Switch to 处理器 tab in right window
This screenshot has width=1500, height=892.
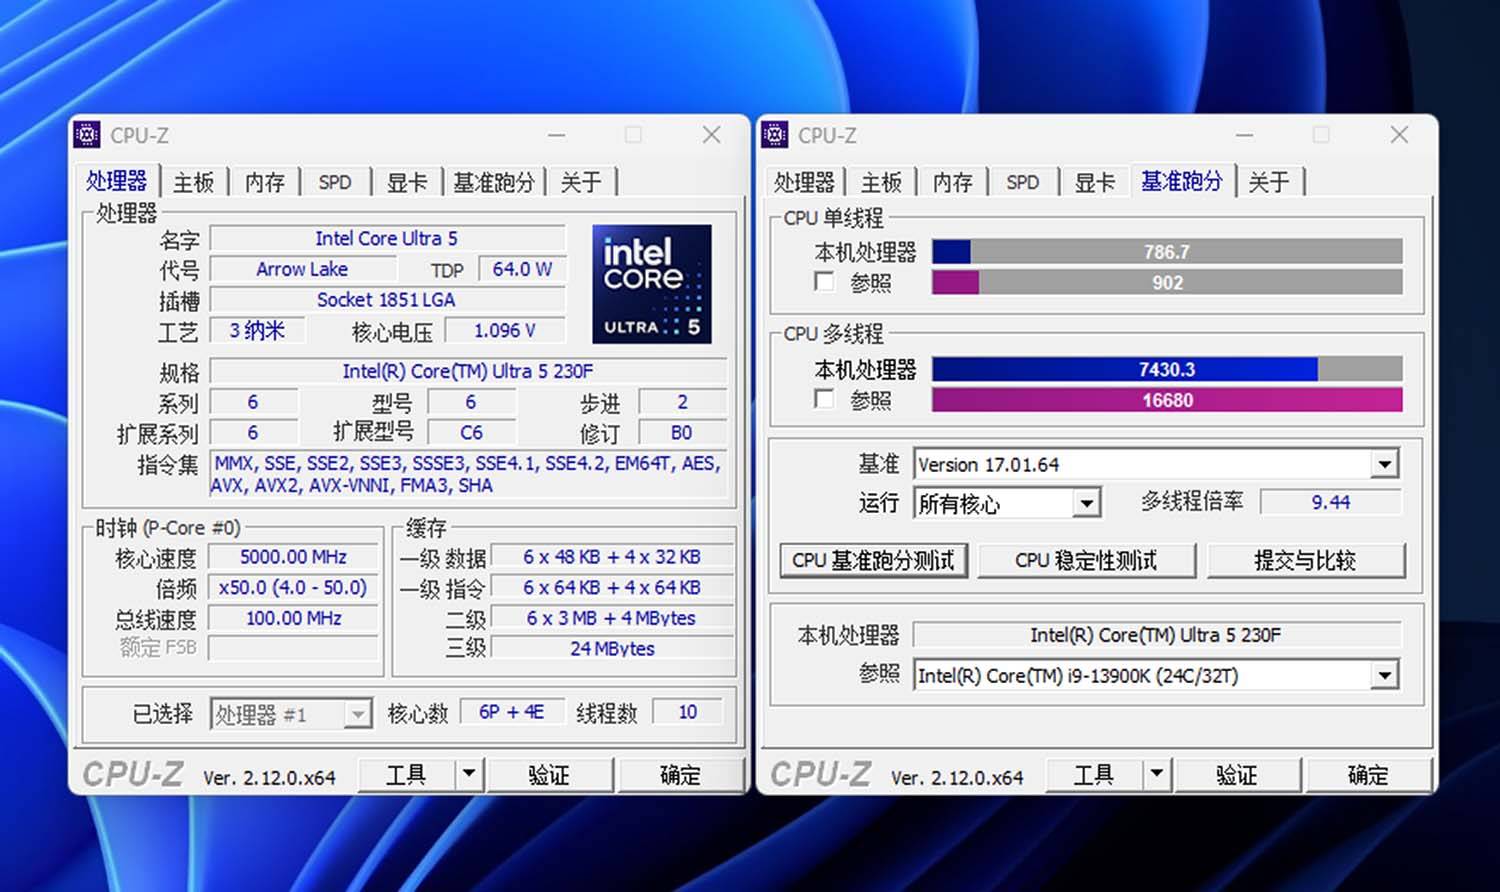pos(804,182)
